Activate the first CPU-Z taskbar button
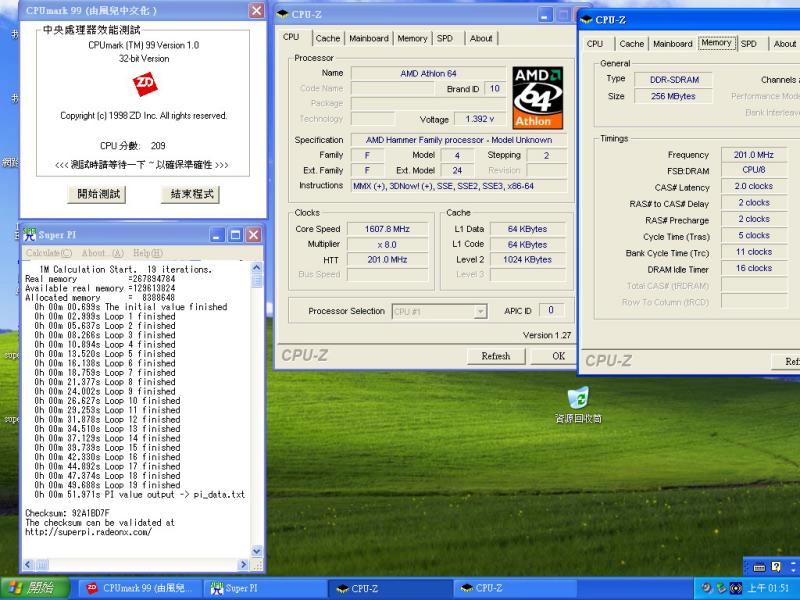Image resolution: width=800 pixels, height=600 pixels. click(x=389, y=588)
